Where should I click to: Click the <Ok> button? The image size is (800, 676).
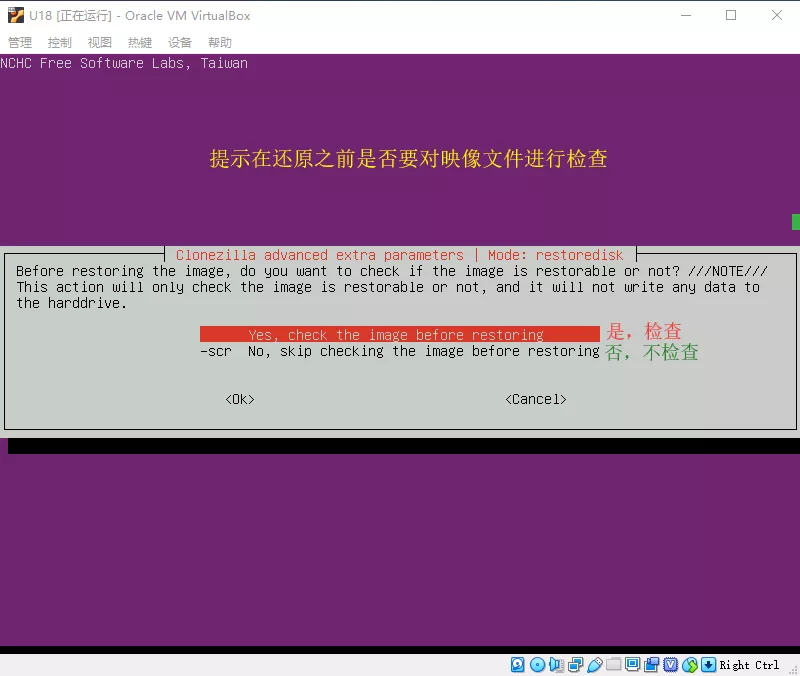240,399
